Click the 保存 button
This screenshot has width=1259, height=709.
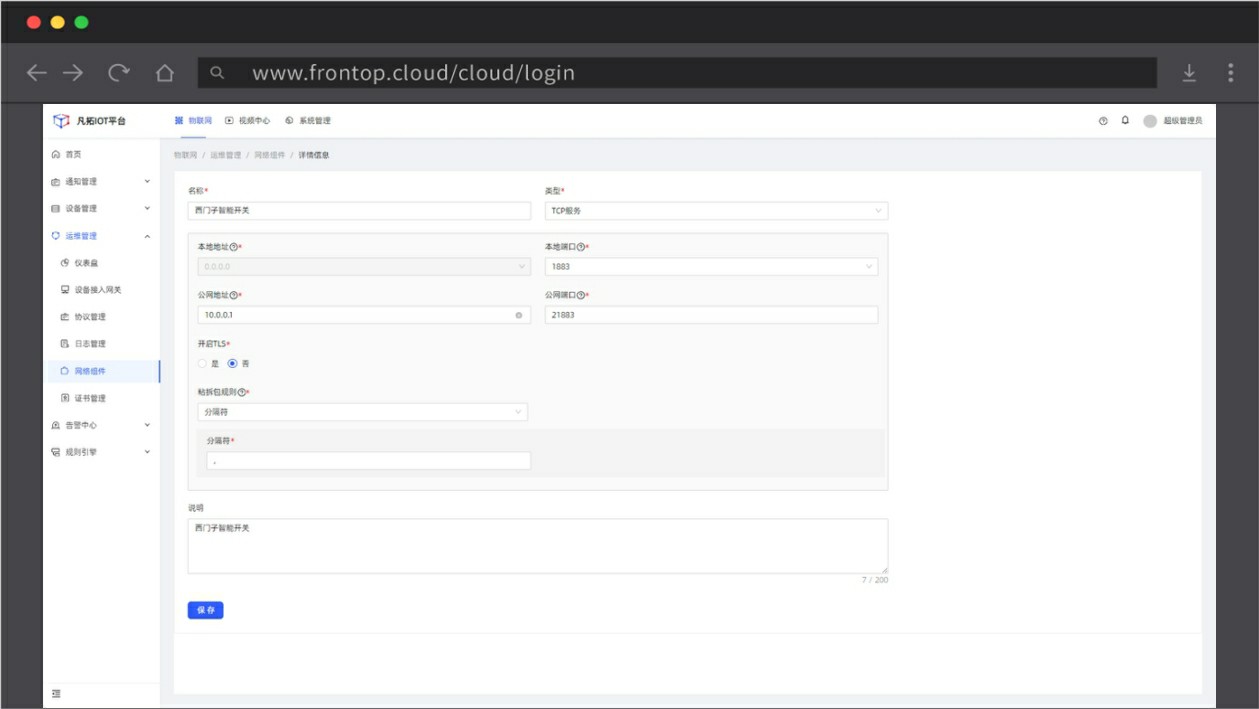205,610
